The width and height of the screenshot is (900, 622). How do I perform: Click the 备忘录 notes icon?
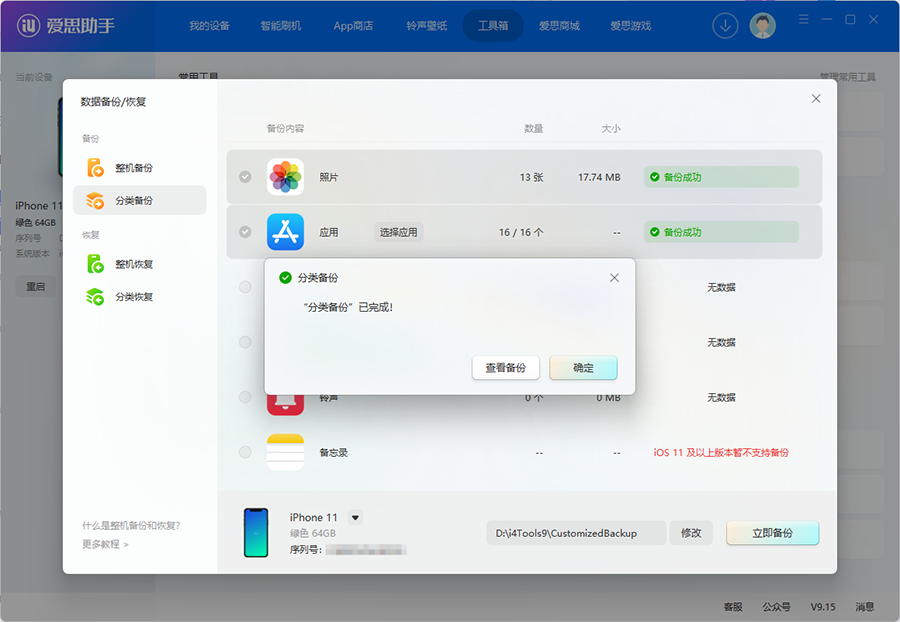pyautogui.click(x=285, y=452)
